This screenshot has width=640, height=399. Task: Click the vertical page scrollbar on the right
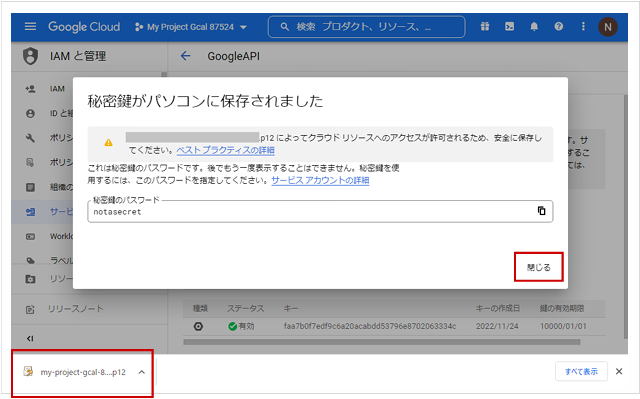click(625, 216)
